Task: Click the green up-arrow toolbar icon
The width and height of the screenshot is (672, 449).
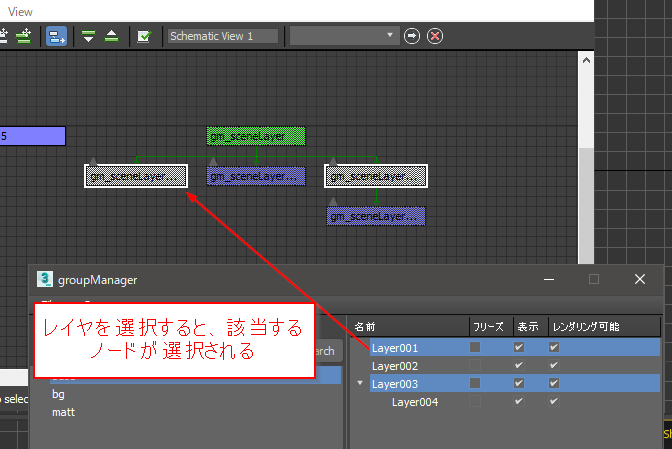Action: click(x=112, y=36)
